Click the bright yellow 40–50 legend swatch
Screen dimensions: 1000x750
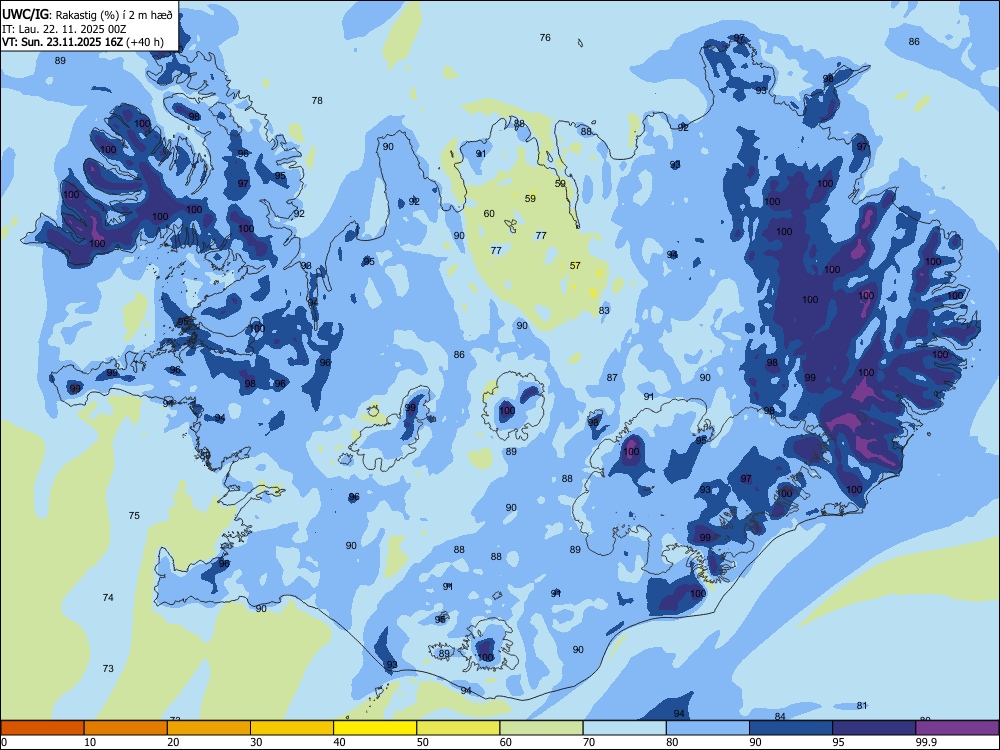(x=375, y=728)
